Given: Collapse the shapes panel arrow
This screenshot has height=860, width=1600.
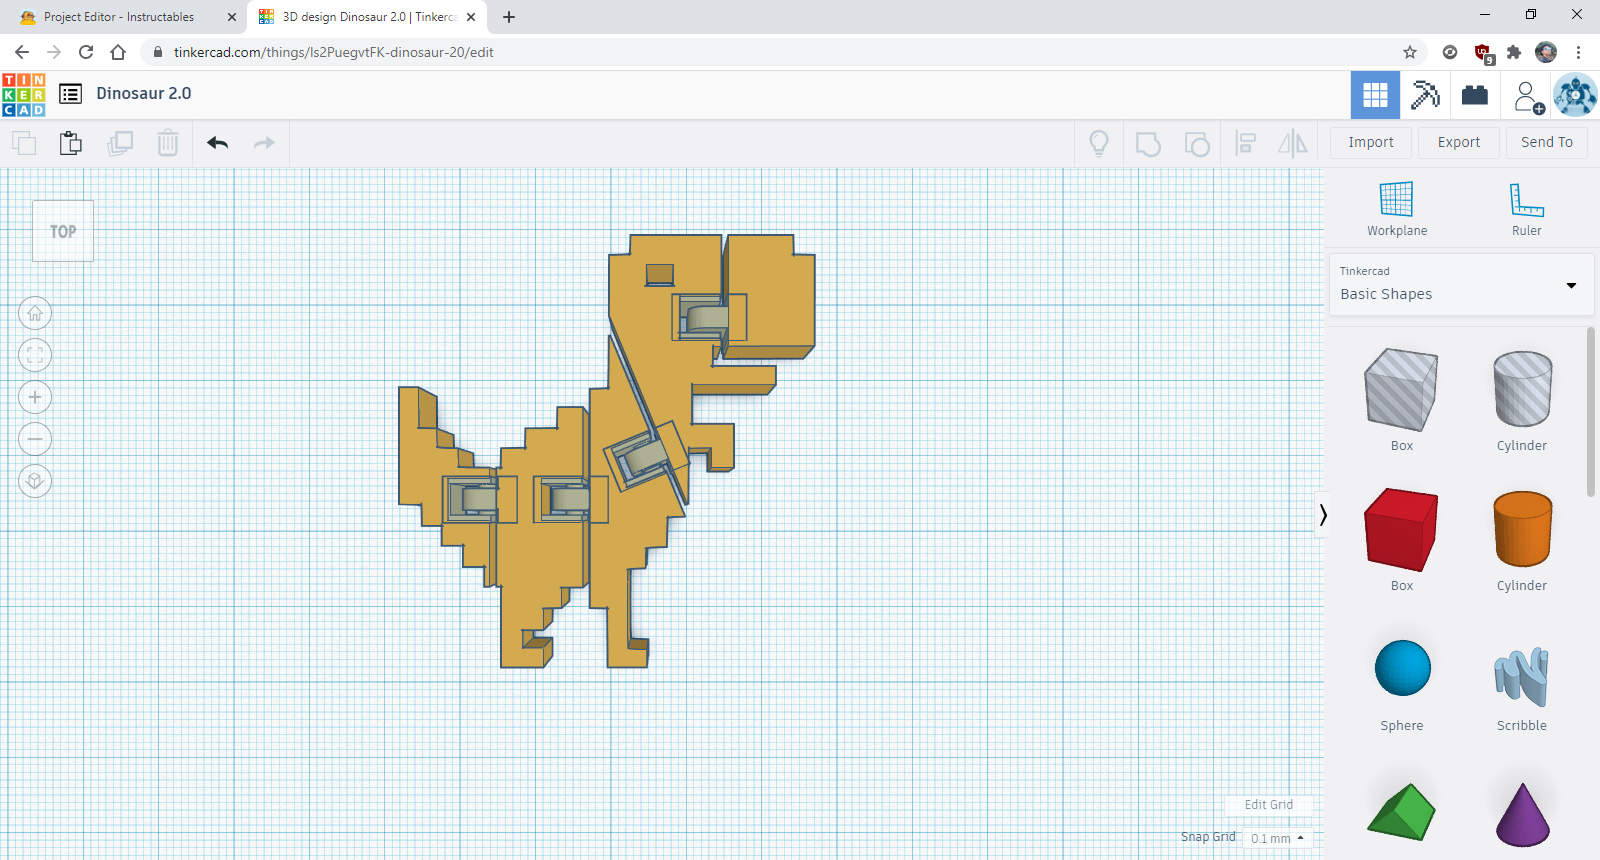Looking at the screenshot, I should click(x=1323, y=515).
